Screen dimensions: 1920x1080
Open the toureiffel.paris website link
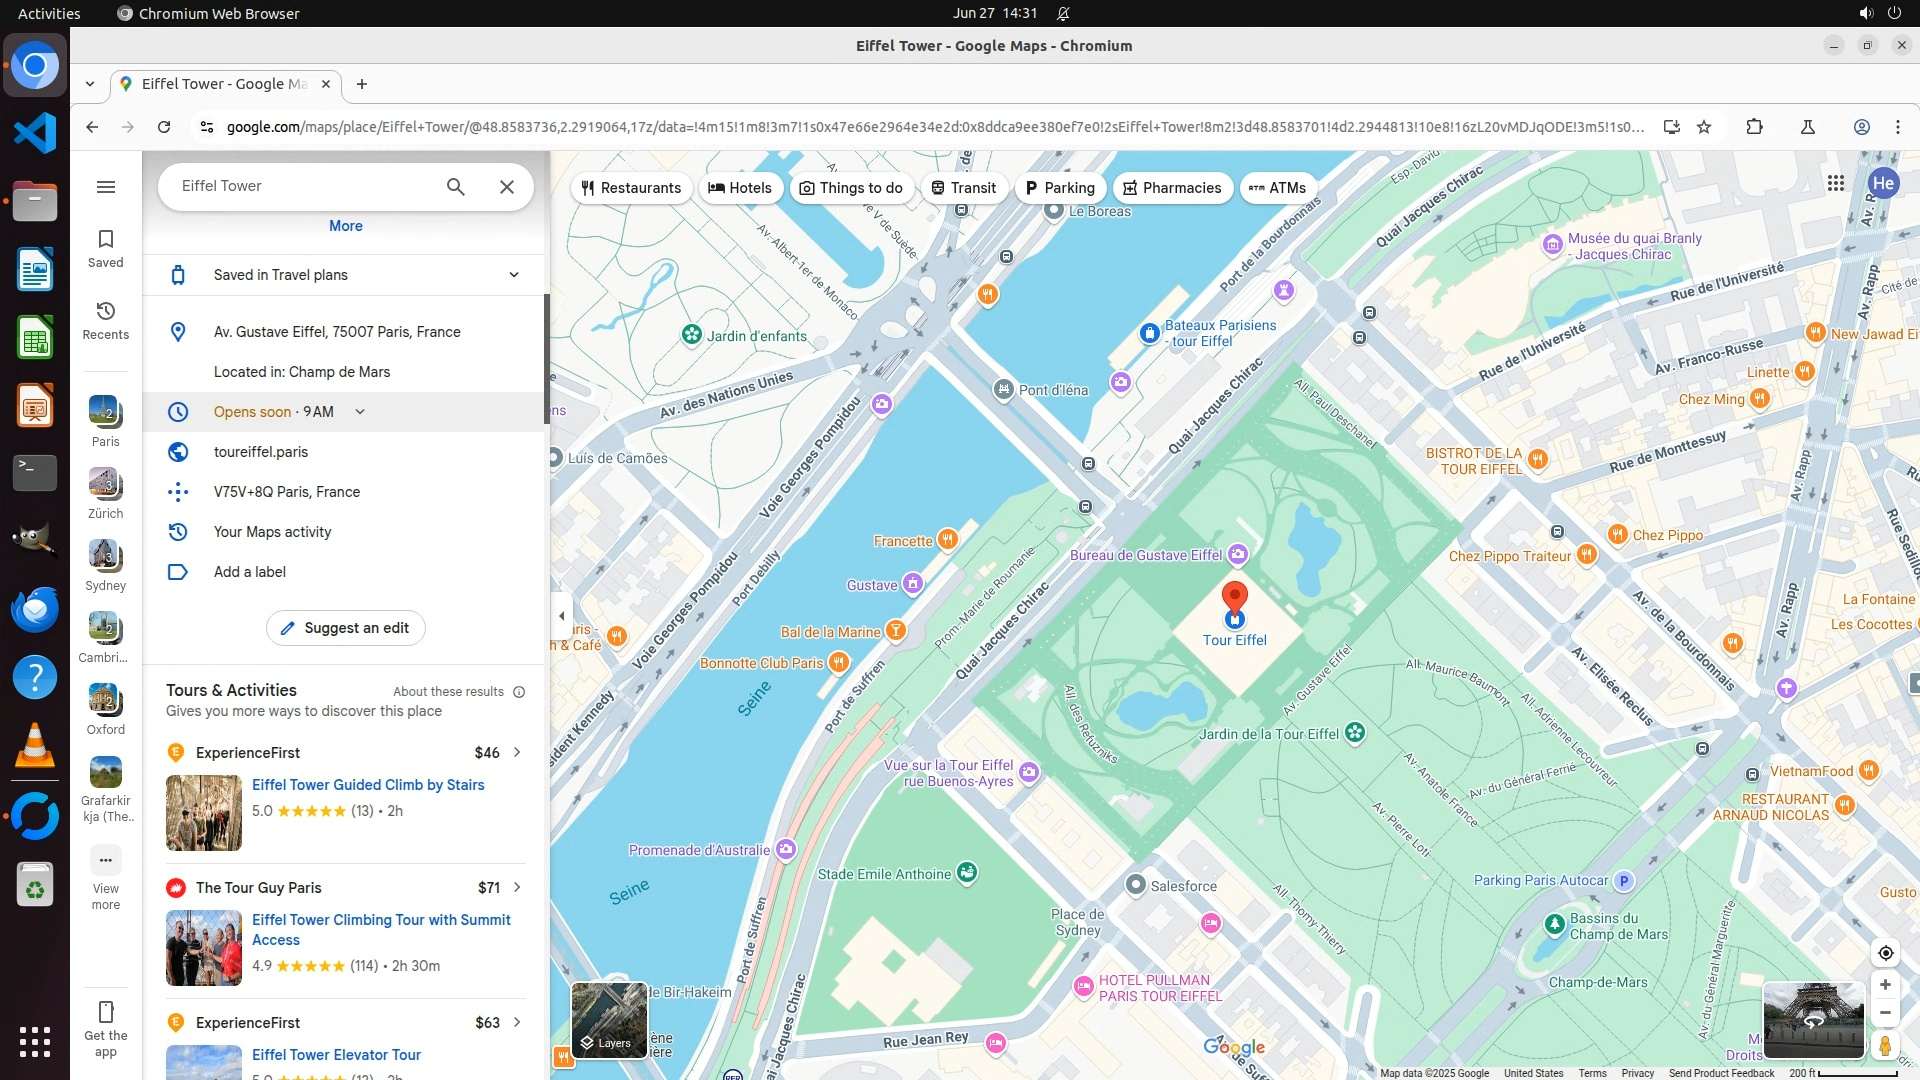pos(261,452)
